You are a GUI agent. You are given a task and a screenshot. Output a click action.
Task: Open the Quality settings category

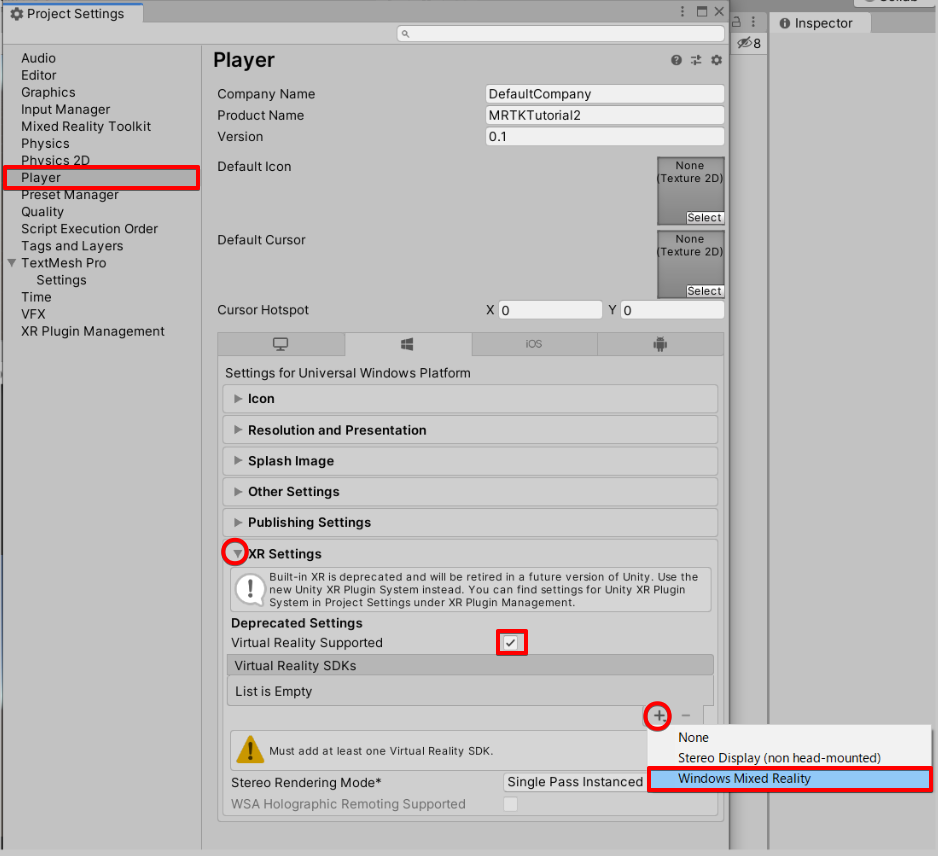point(42,212)
